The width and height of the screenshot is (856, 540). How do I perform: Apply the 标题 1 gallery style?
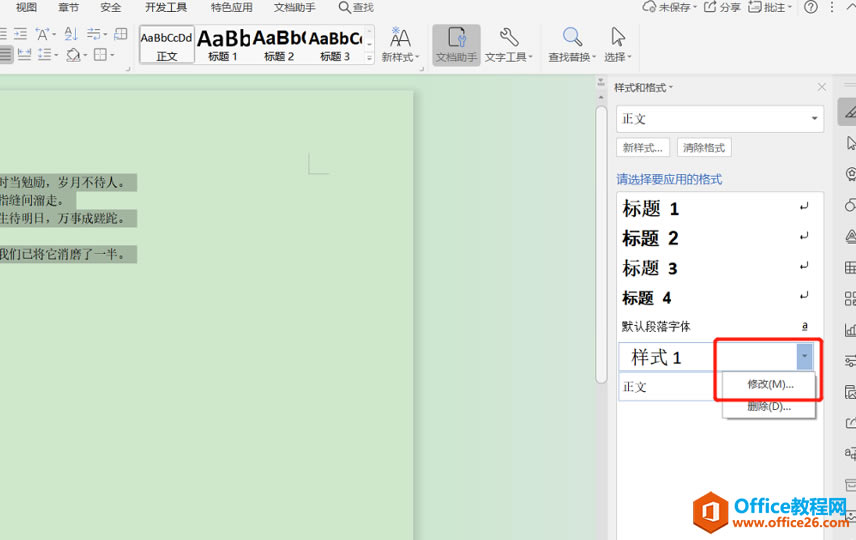(223, 45)
